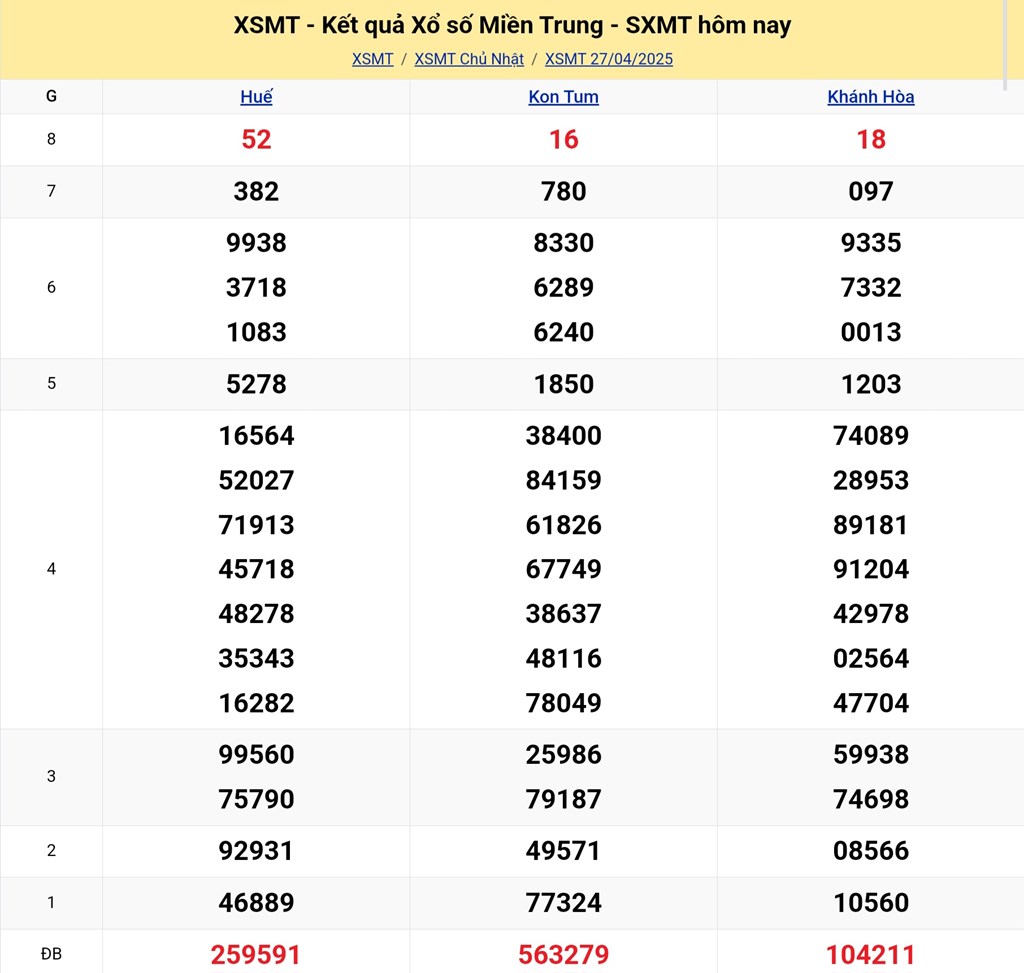Open the XSMT 27/04/2025 breadcrumb link
1024x973 pixels.
(609, 59)
